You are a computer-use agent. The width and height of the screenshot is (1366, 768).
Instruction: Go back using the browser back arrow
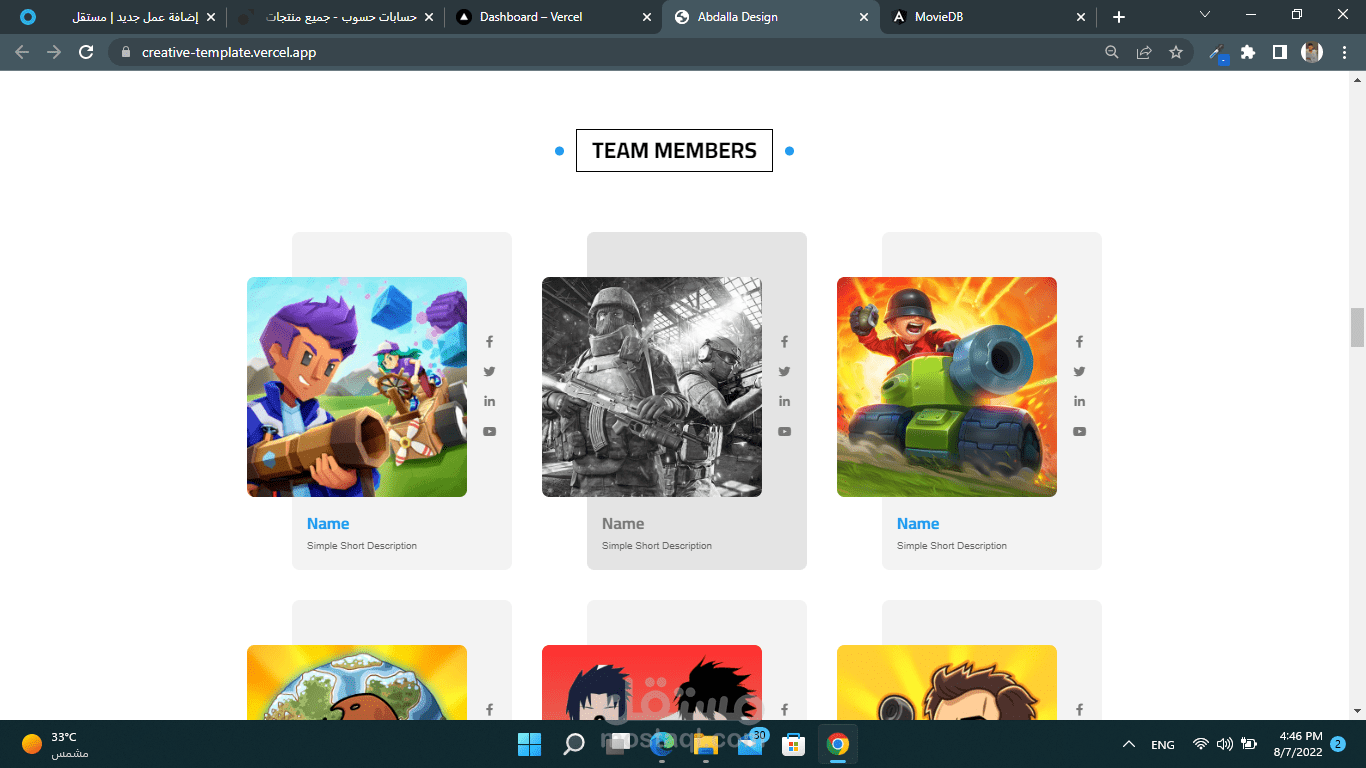click(x=22, y=52)
